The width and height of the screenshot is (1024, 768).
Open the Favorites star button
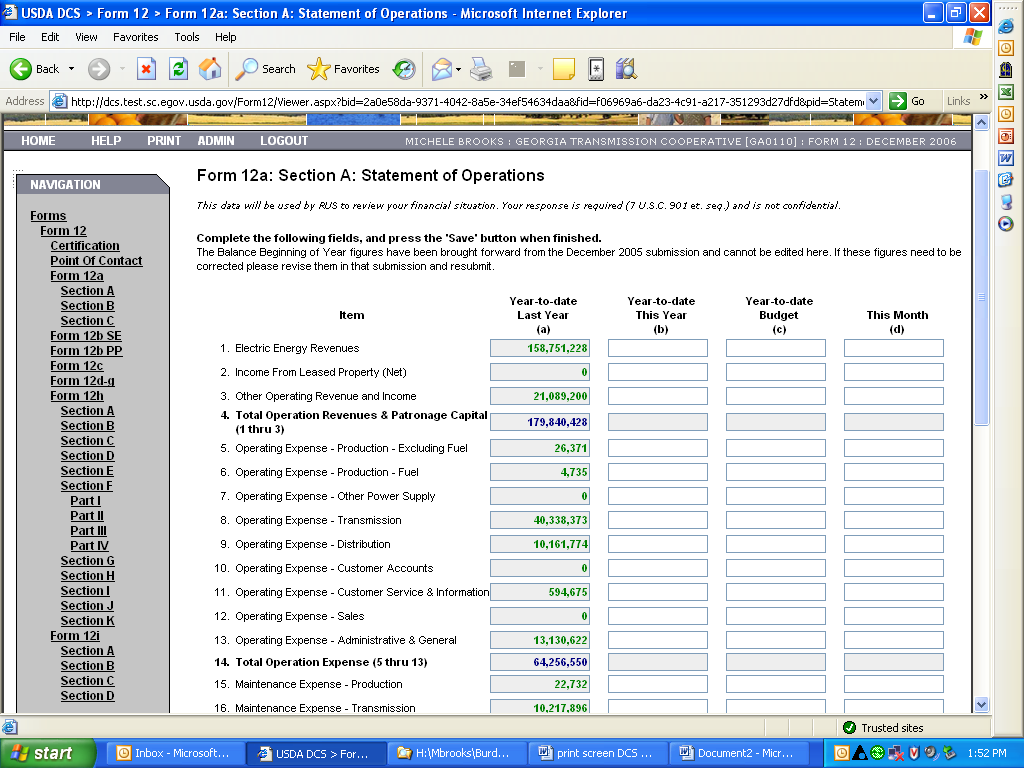(x=343, y=69)
